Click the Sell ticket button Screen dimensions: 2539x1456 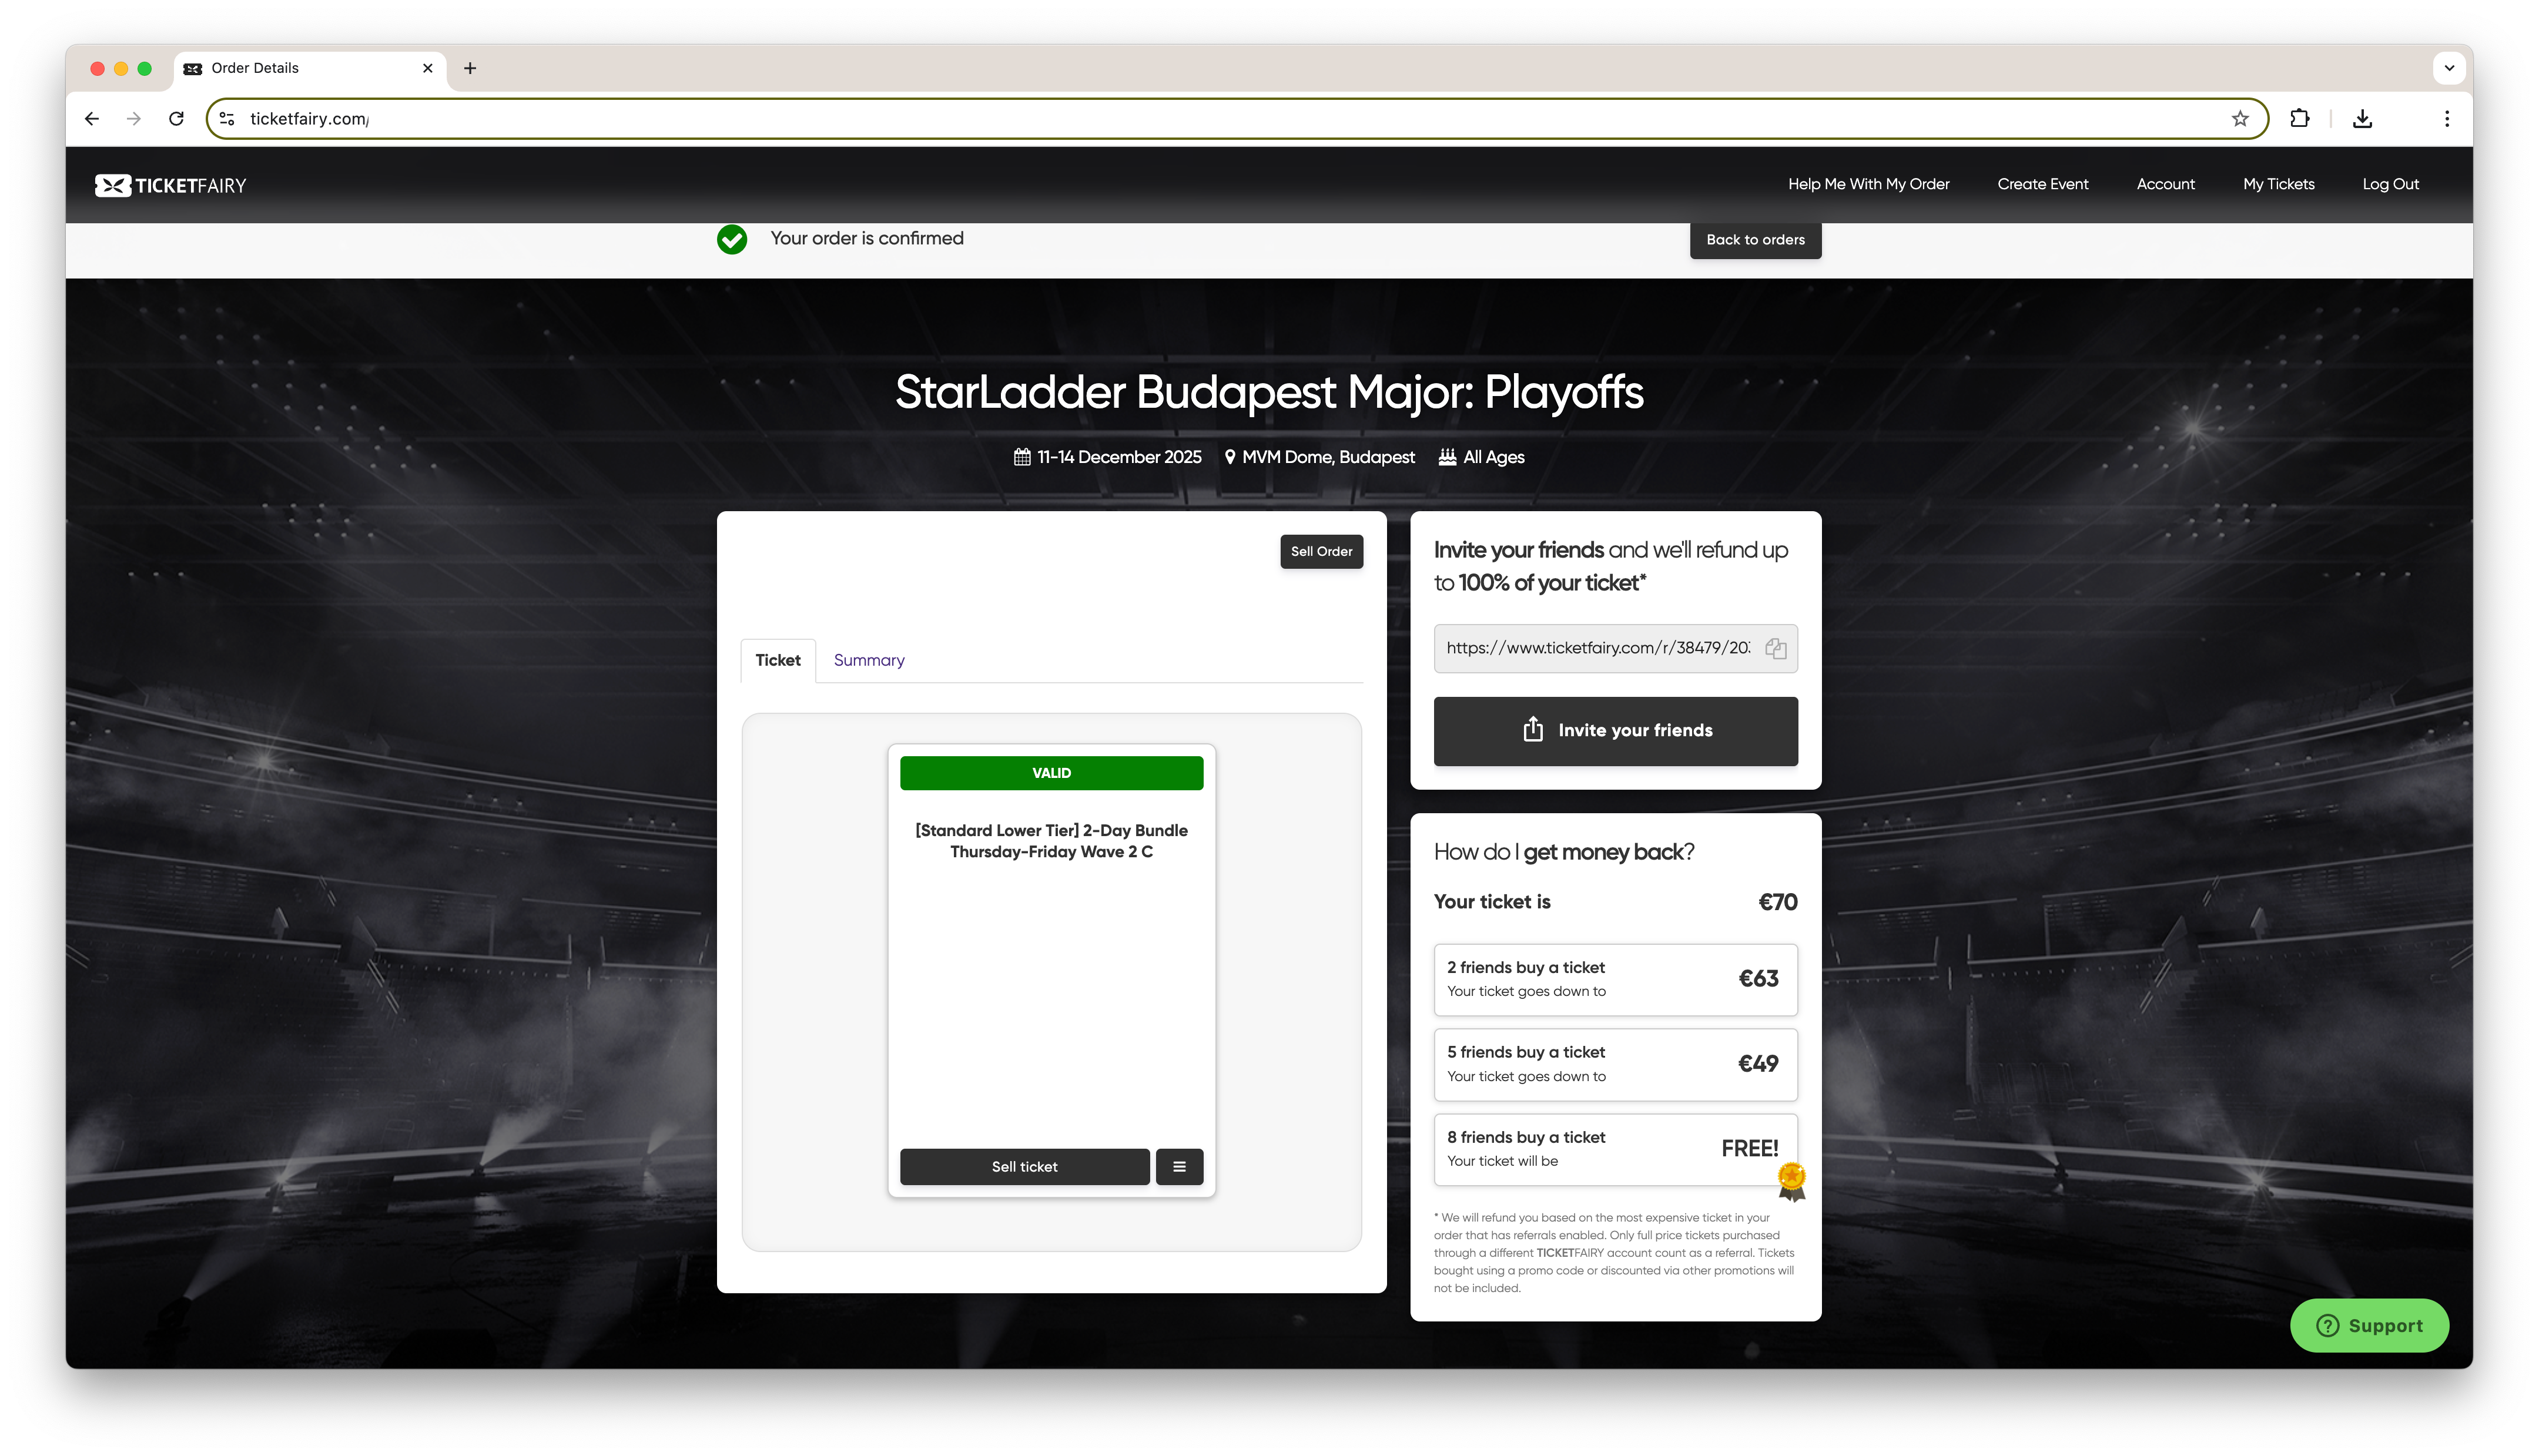(x=1024, y=1166)
